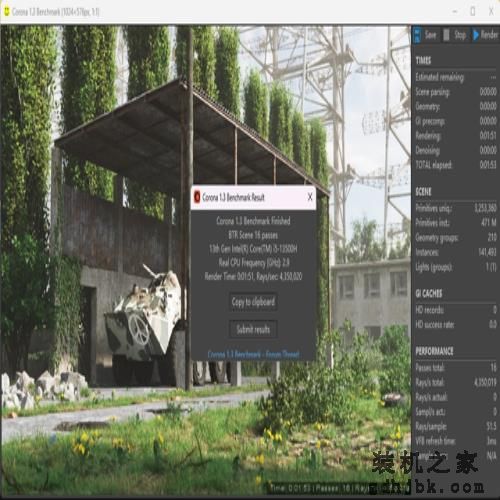Image resolution: width=500 pixels, height=500 pixels.
Task: Click the Submit results button
Action: click(x=253, y=329)
